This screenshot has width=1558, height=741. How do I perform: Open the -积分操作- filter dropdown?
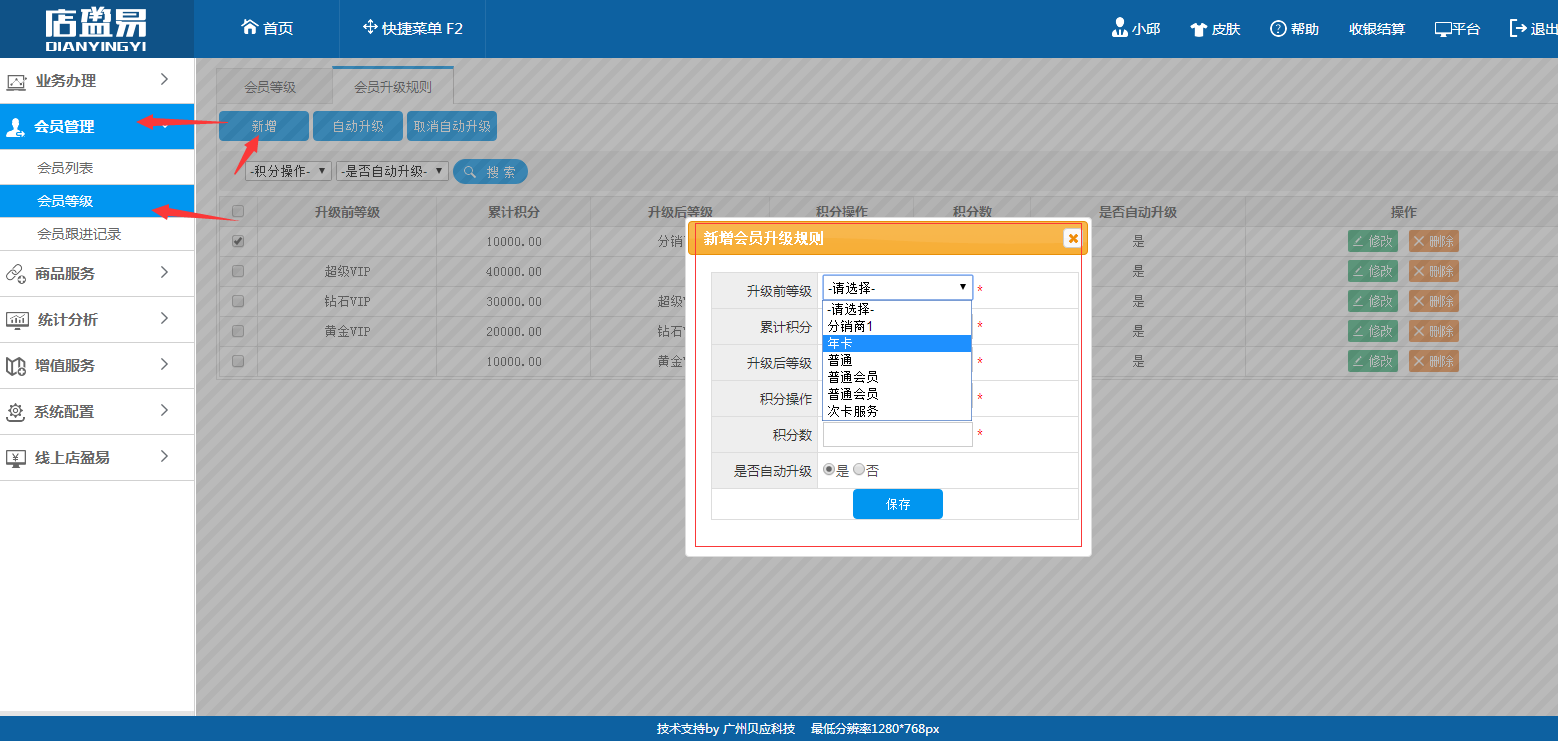point(288,171)
